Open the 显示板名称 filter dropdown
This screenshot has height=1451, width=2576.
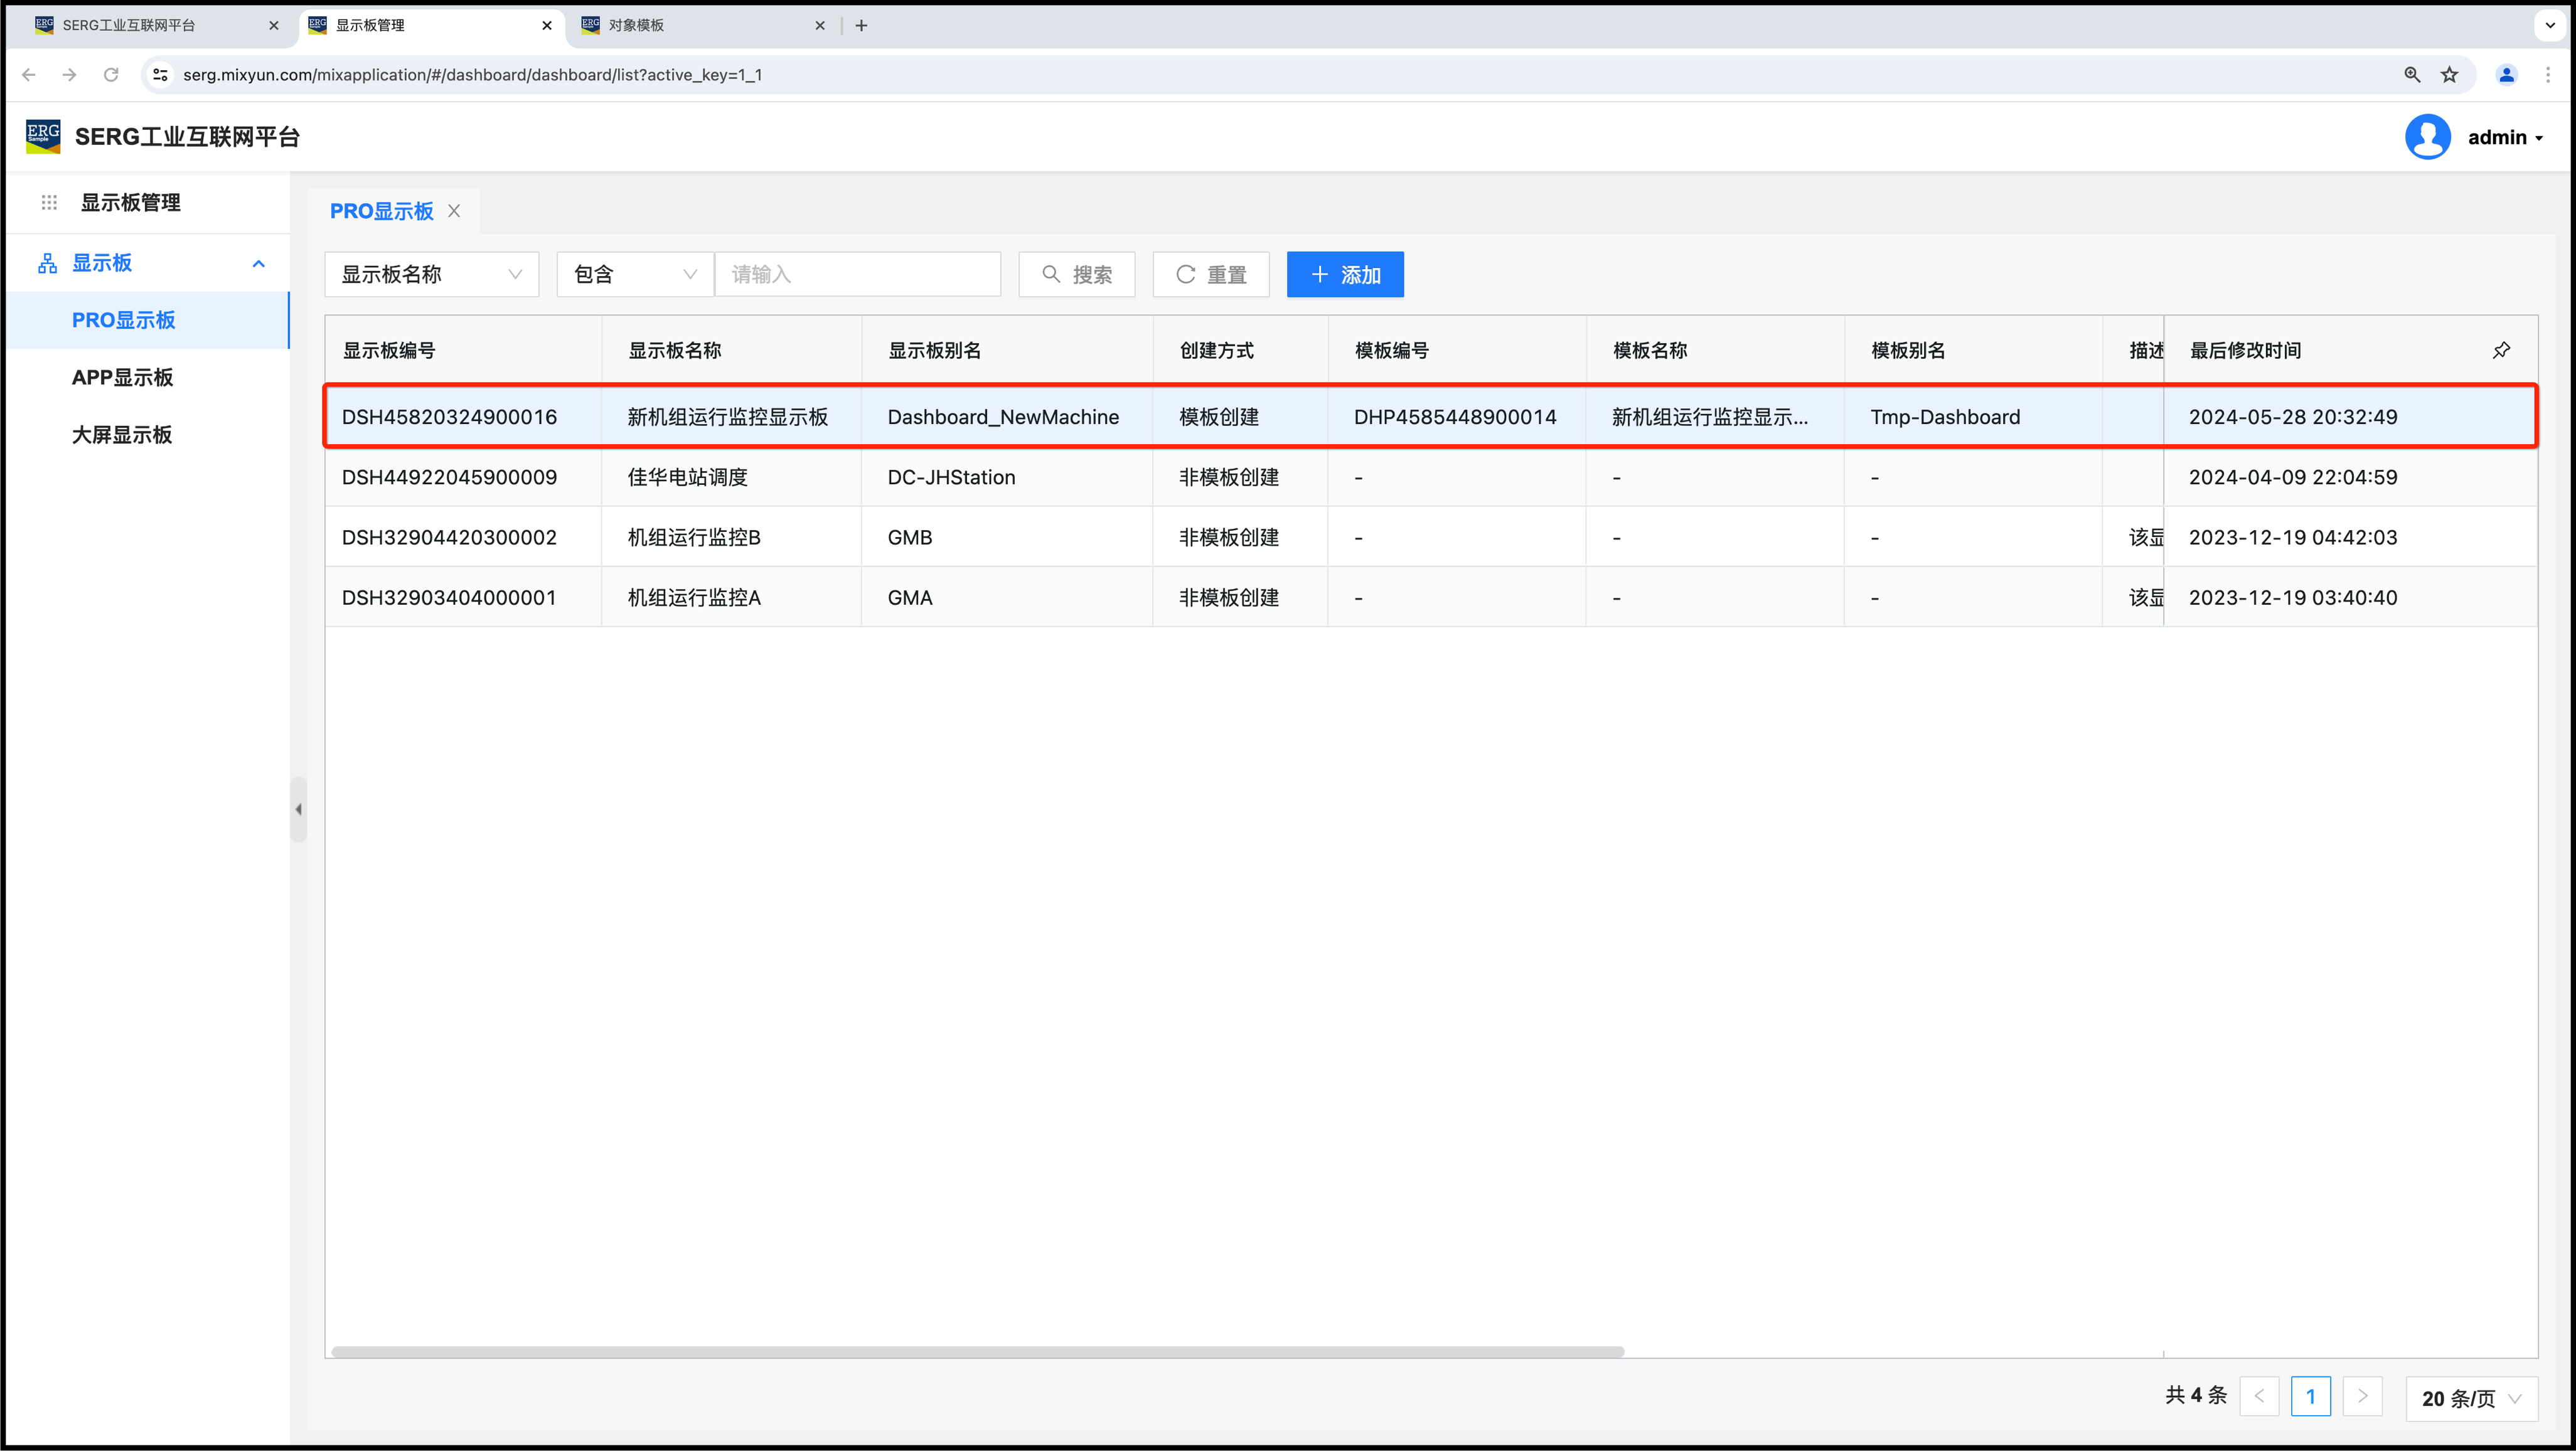pyautogui.click(x=431, y=274)
